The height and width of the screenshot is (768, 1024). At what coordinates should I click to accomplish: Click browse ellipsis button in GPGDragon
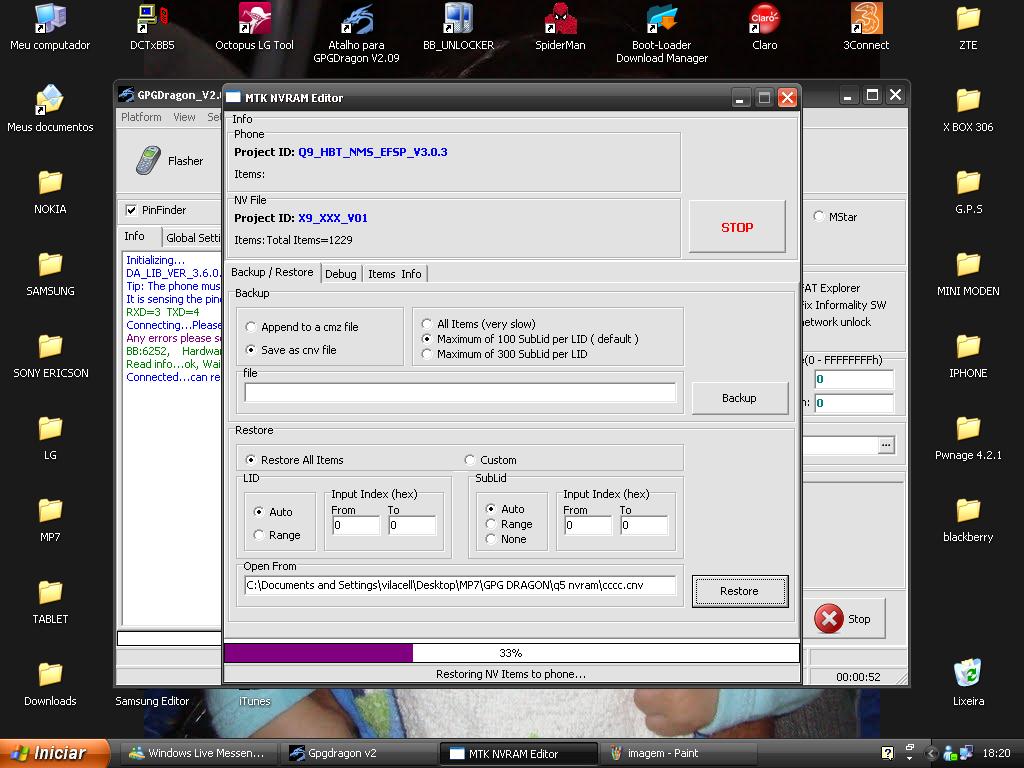click(886, 445)
